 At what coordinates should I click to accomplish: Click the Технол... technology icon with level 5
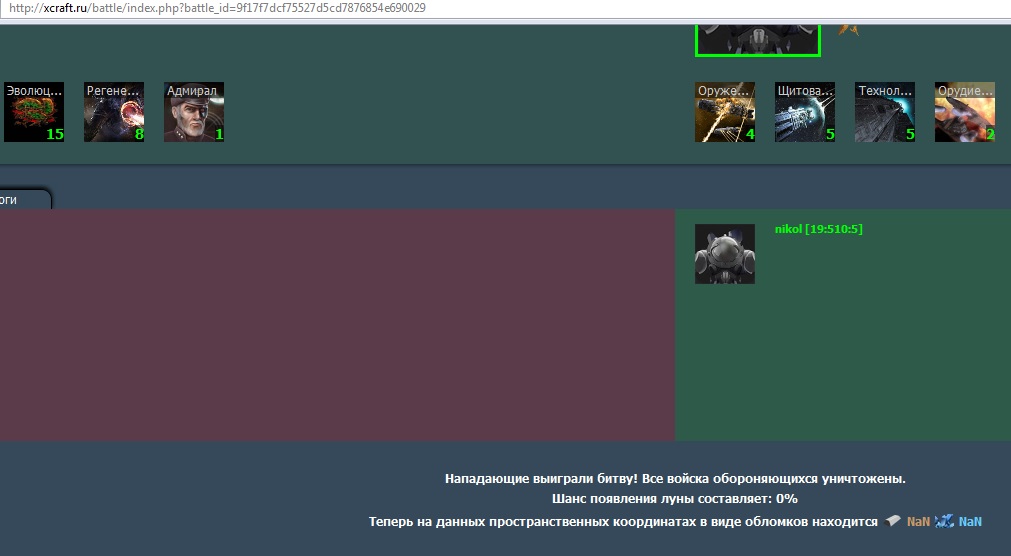point(885,112)
